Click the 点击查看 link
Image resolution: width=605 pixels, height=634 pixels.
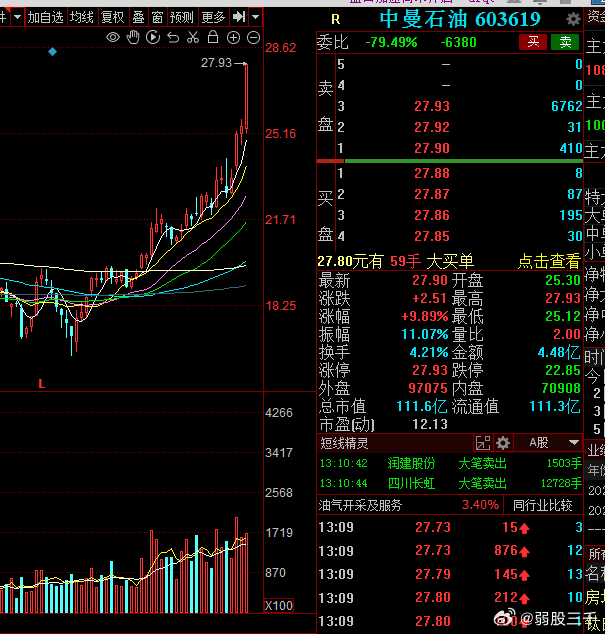pos(549,262)
